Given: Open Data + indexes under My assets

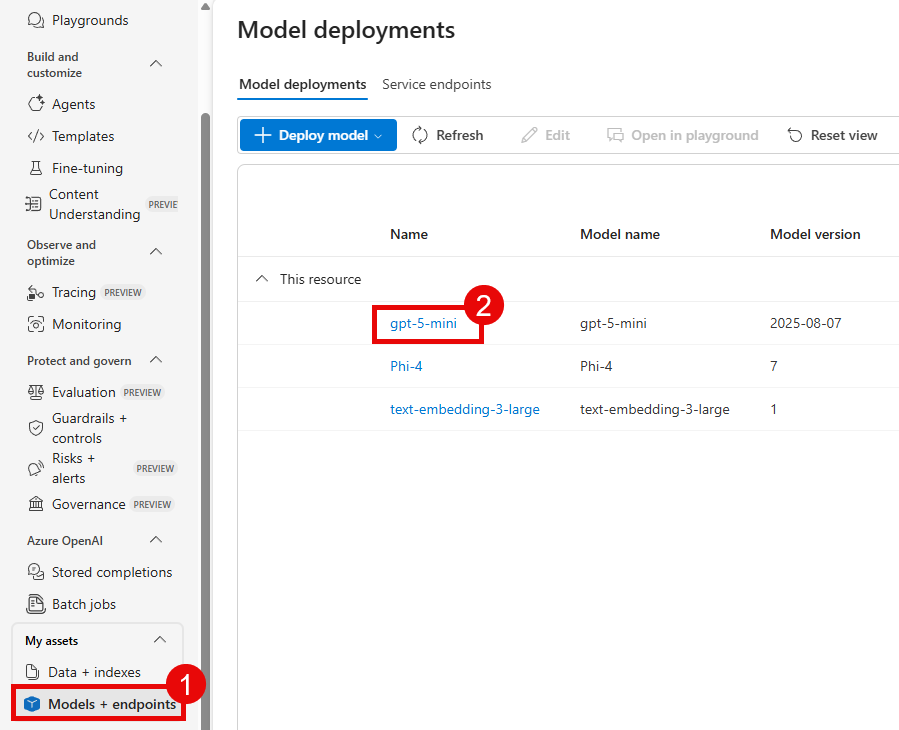Looking at the screenshot, I should (98, 671).
